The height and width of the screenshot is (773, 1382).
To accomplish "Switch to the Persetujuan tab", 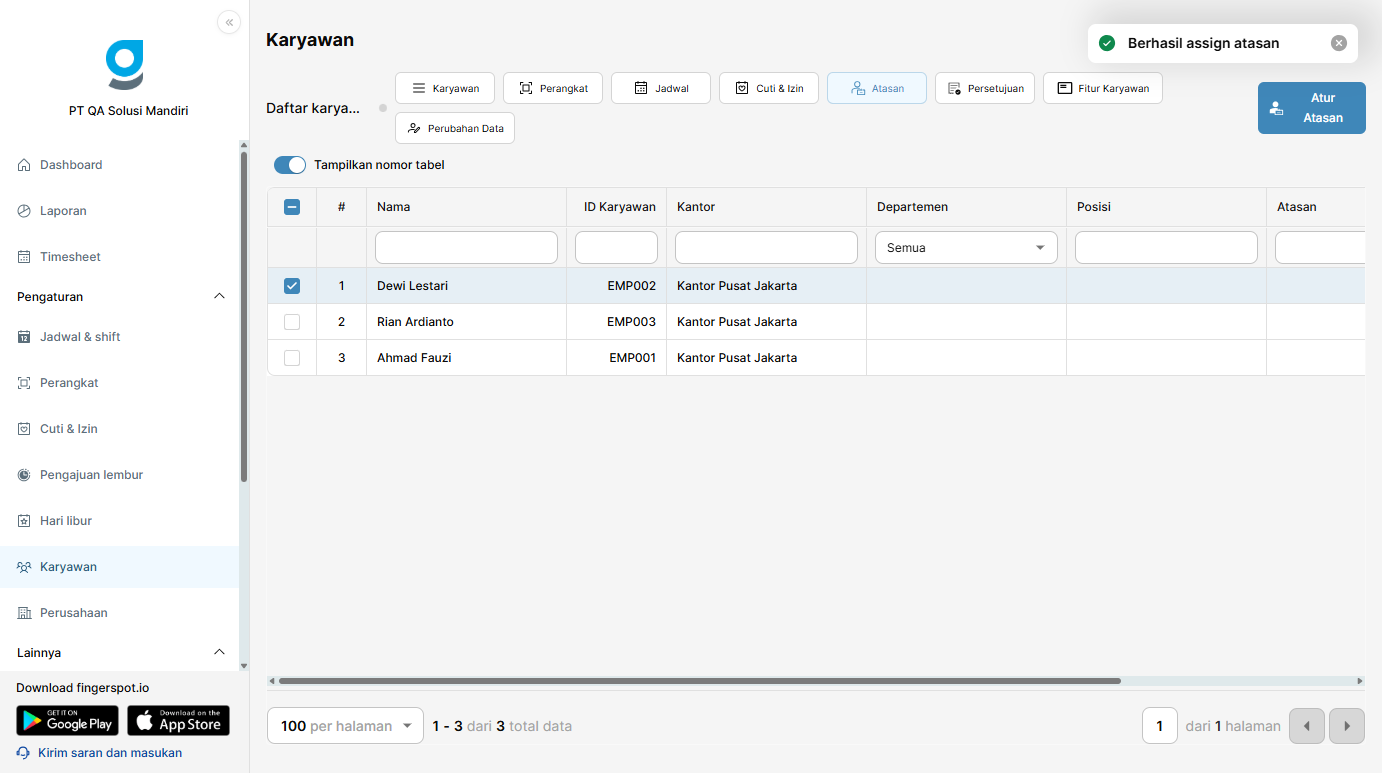I will click(985, 88).
